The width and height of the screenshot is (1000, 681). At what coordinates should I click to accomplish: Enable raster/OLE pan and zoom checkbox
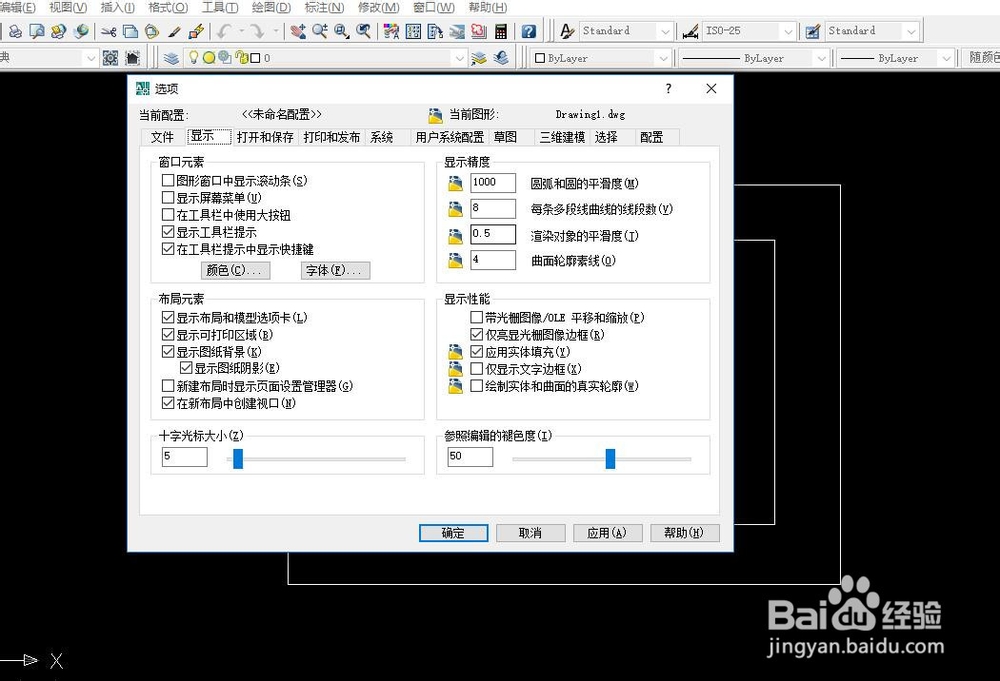tap(476, 318)
